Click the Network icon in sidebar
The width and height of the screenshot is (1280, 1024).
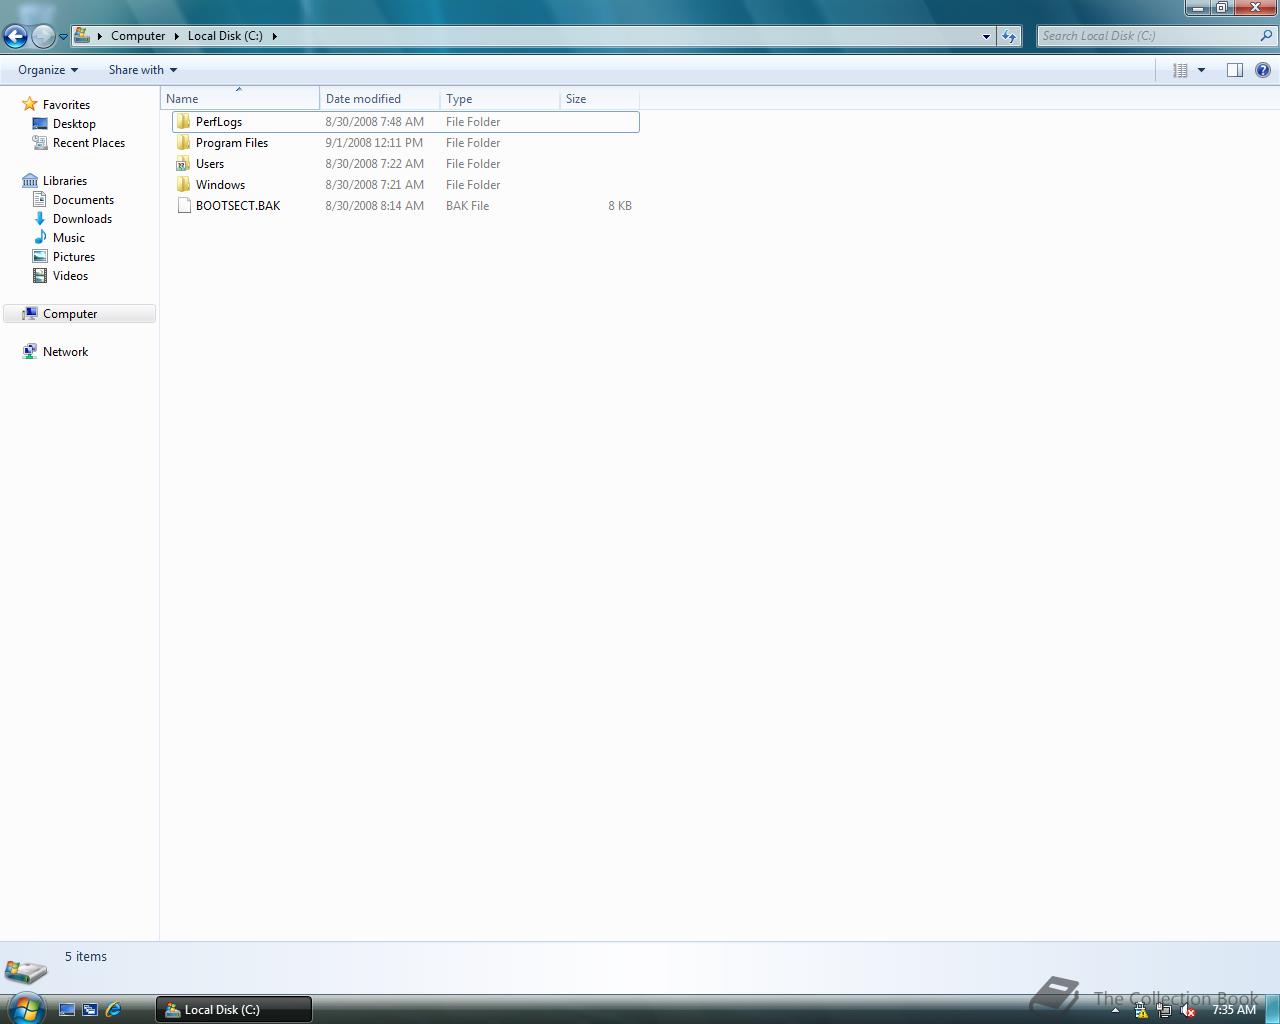pos(30,352)
